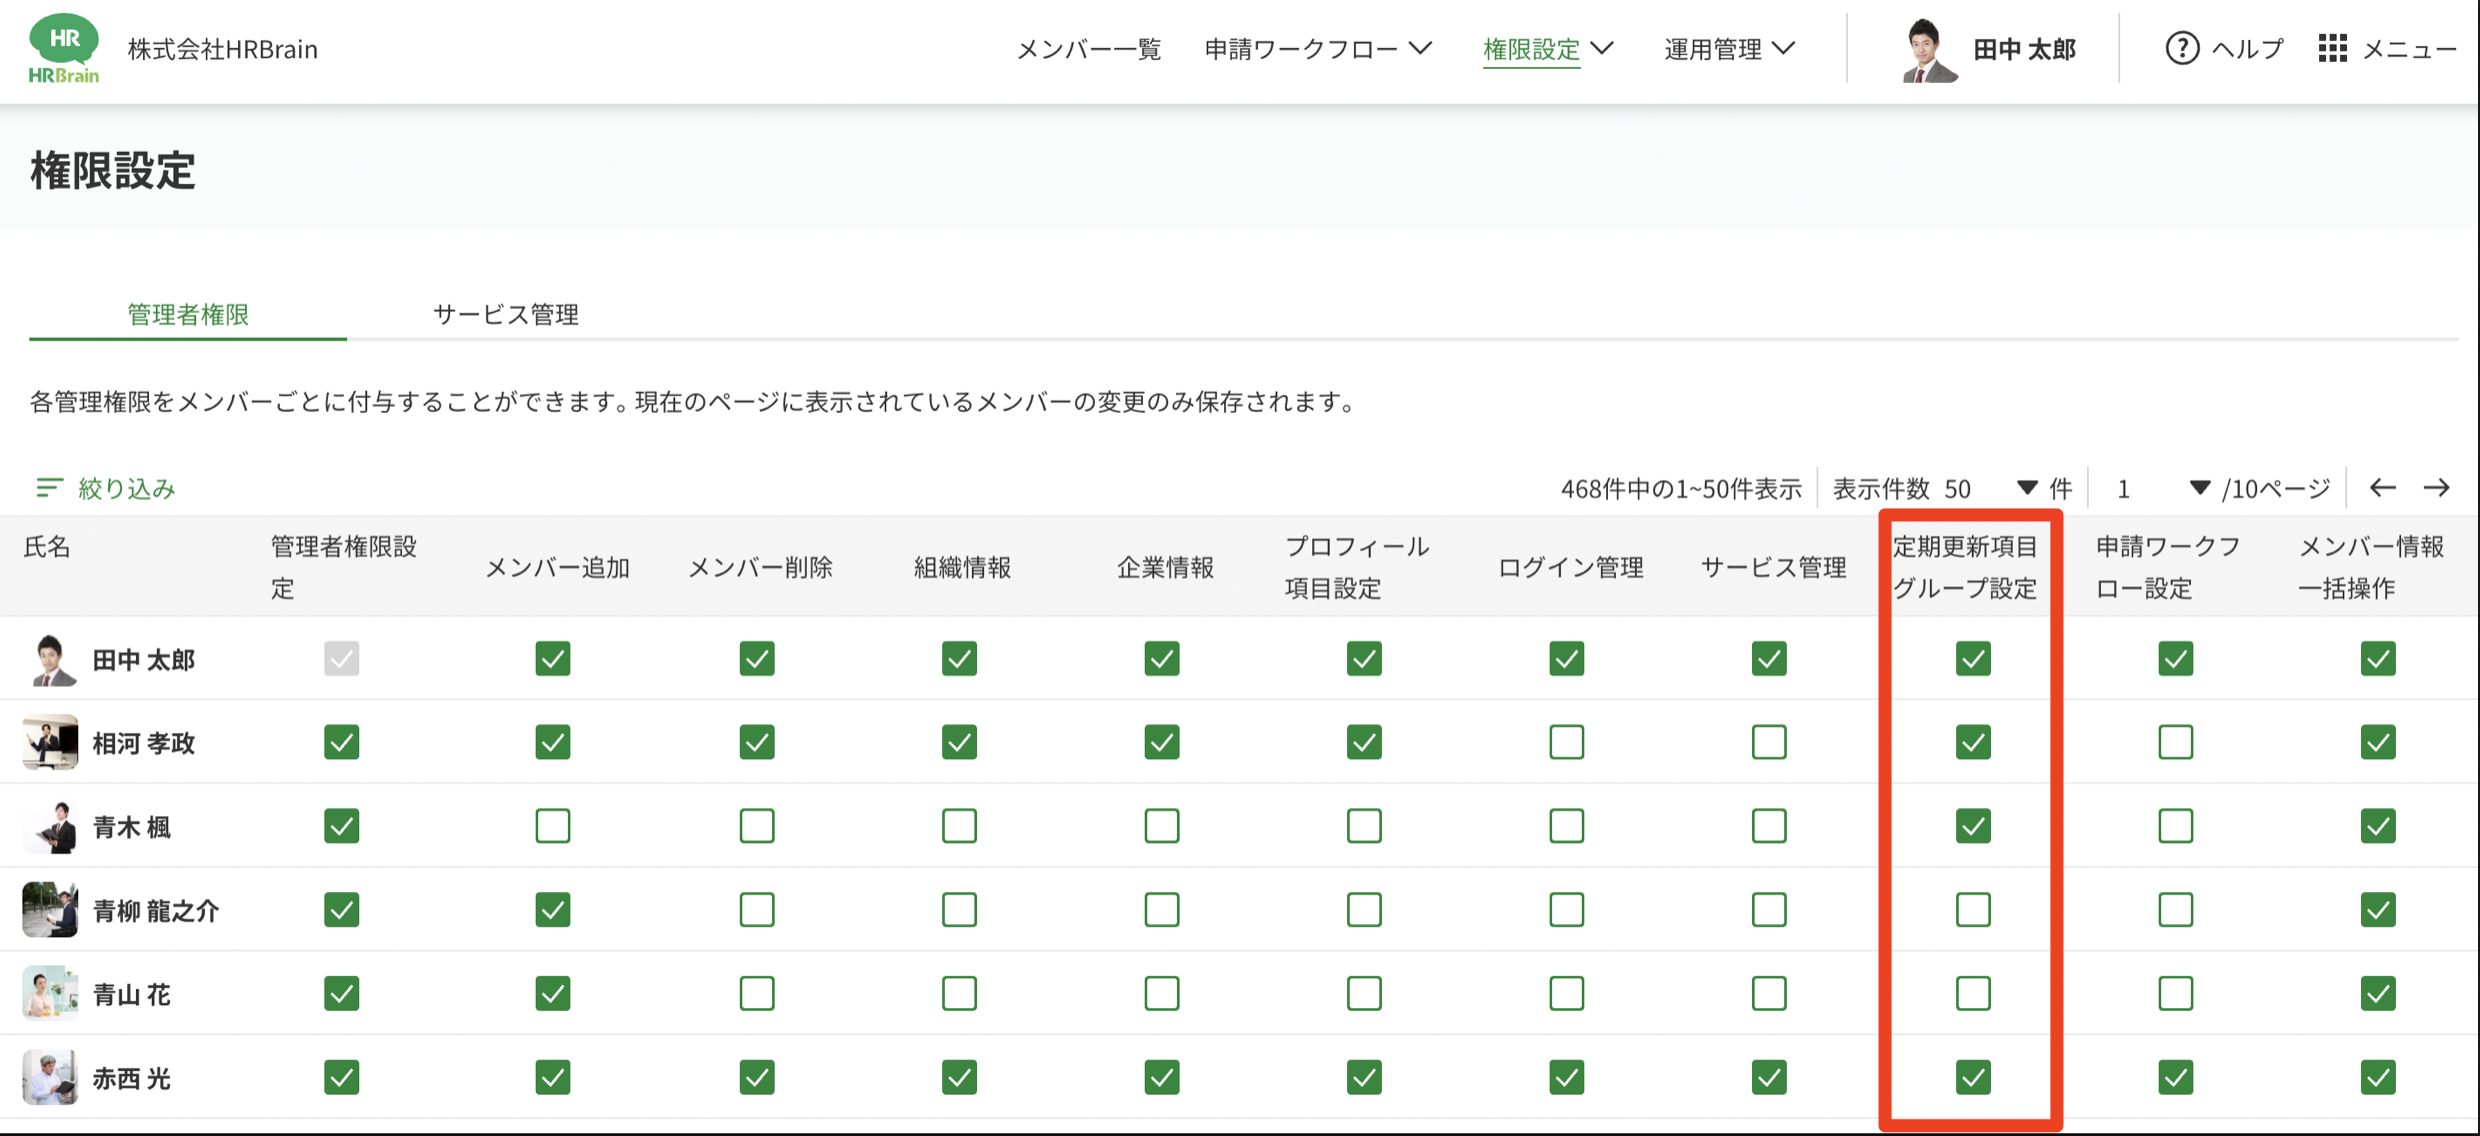
Task: Uncheck 管理者権限設定 for 相河 孝政
Action: (x=341, y=742)
